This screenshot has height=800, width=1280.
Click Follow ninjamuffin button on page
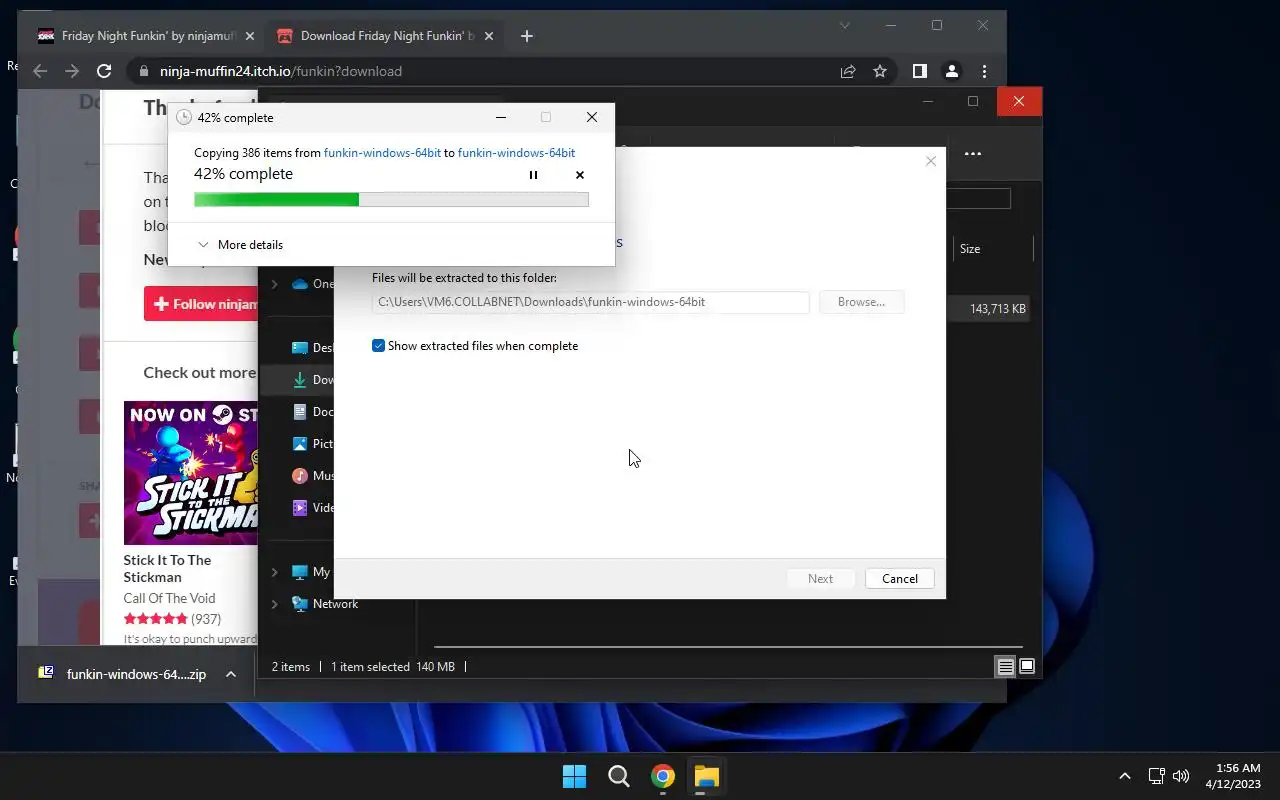[201, 304]
